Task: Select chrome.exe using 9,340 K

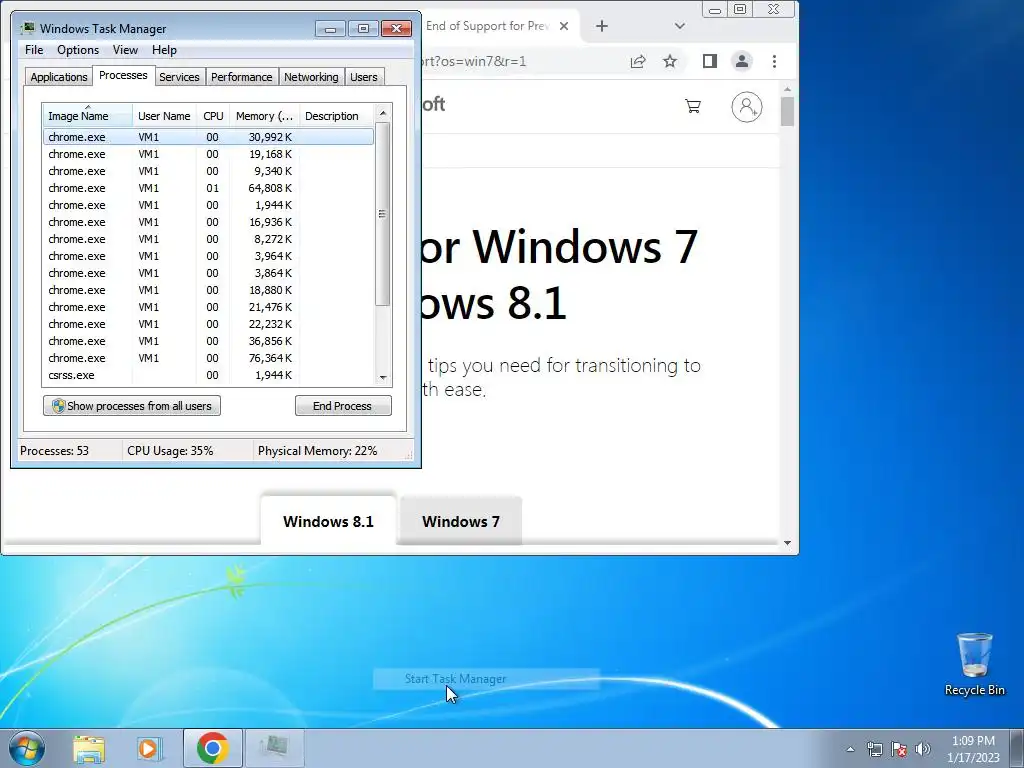Action: pyautogui.click(x=208, y=171)
